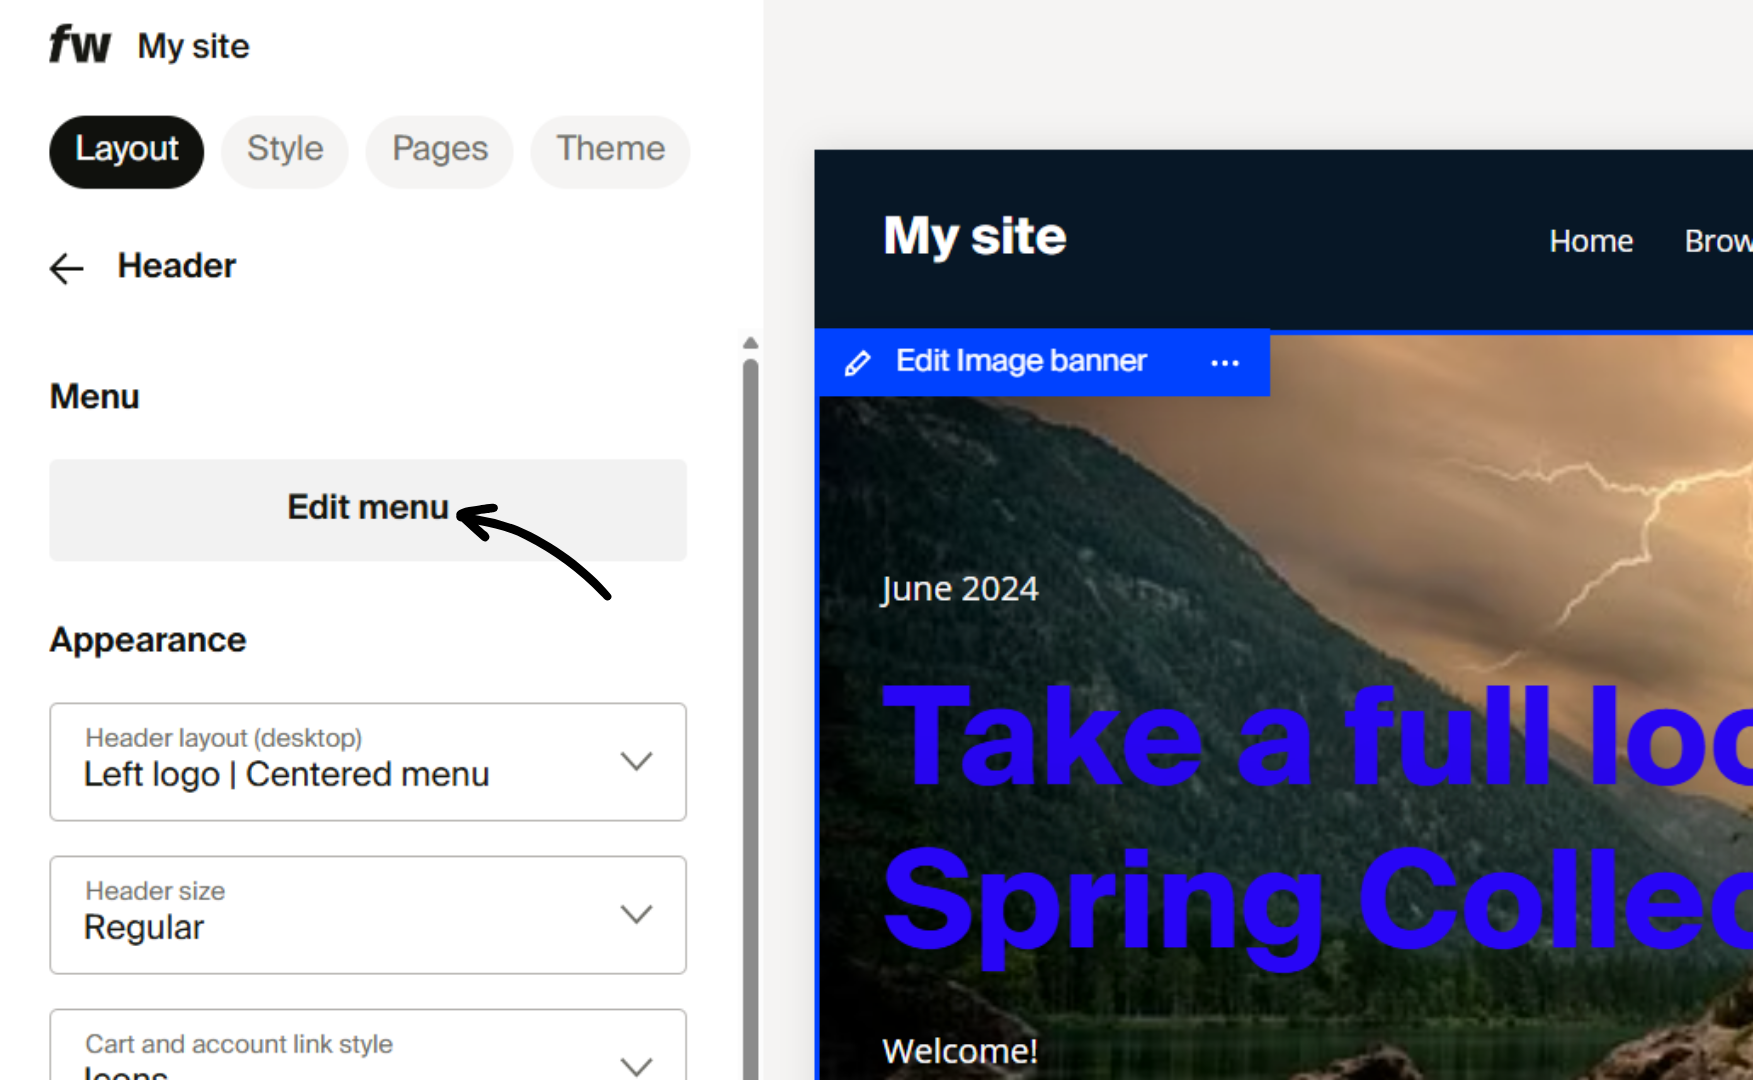Screen dimensions: 1753x1080
Task: Open the Theme tab
Action: click(610, 150)
